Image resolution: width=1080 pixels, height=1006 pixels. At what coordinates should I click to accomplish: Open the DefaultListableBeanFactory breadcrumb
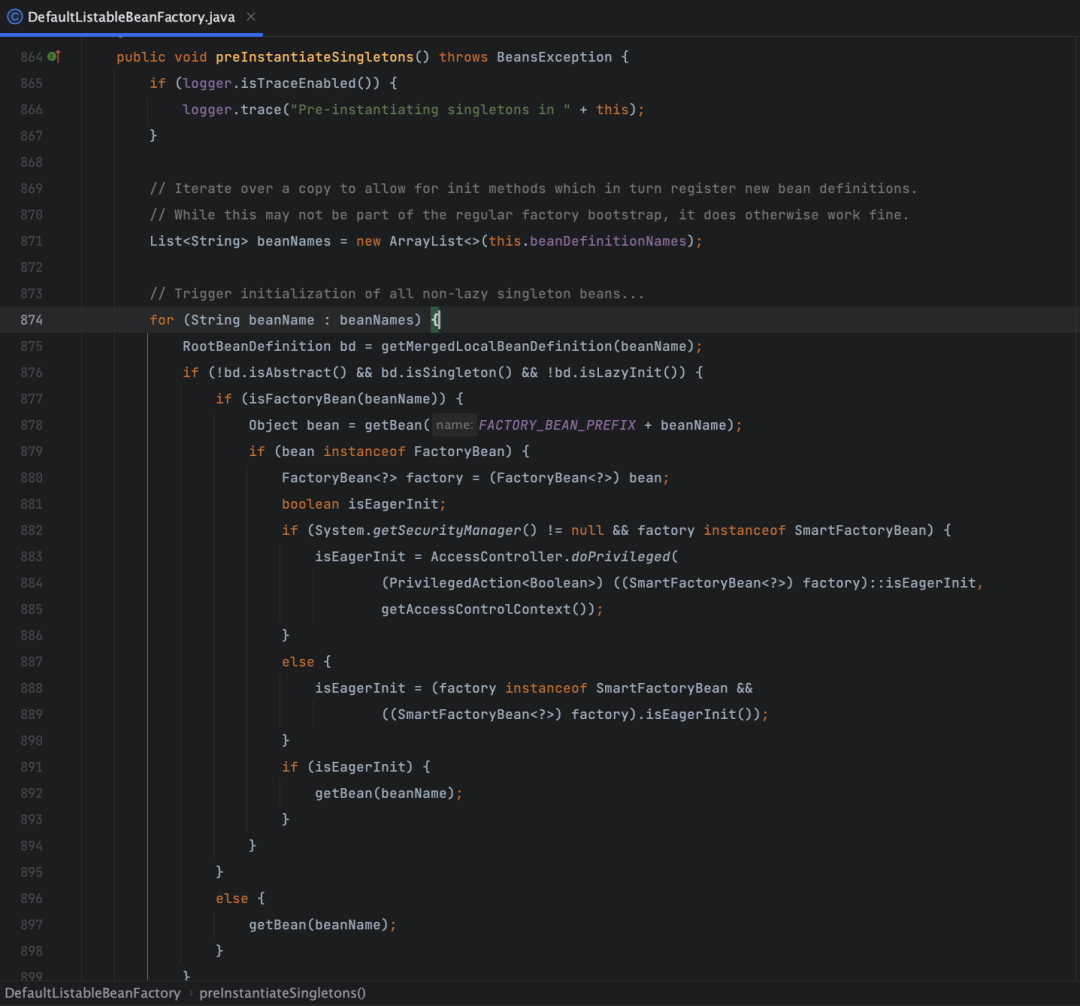click(x=92, y=993)
